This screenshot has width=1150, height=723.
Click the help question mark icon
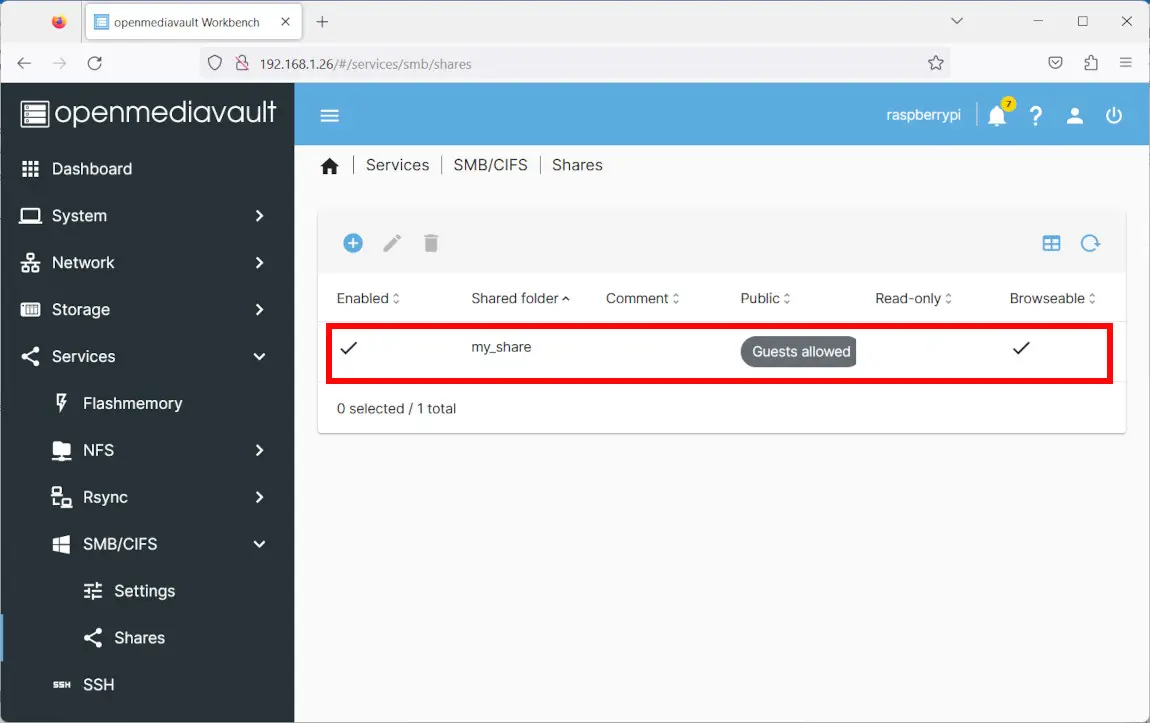point(1036,116)
